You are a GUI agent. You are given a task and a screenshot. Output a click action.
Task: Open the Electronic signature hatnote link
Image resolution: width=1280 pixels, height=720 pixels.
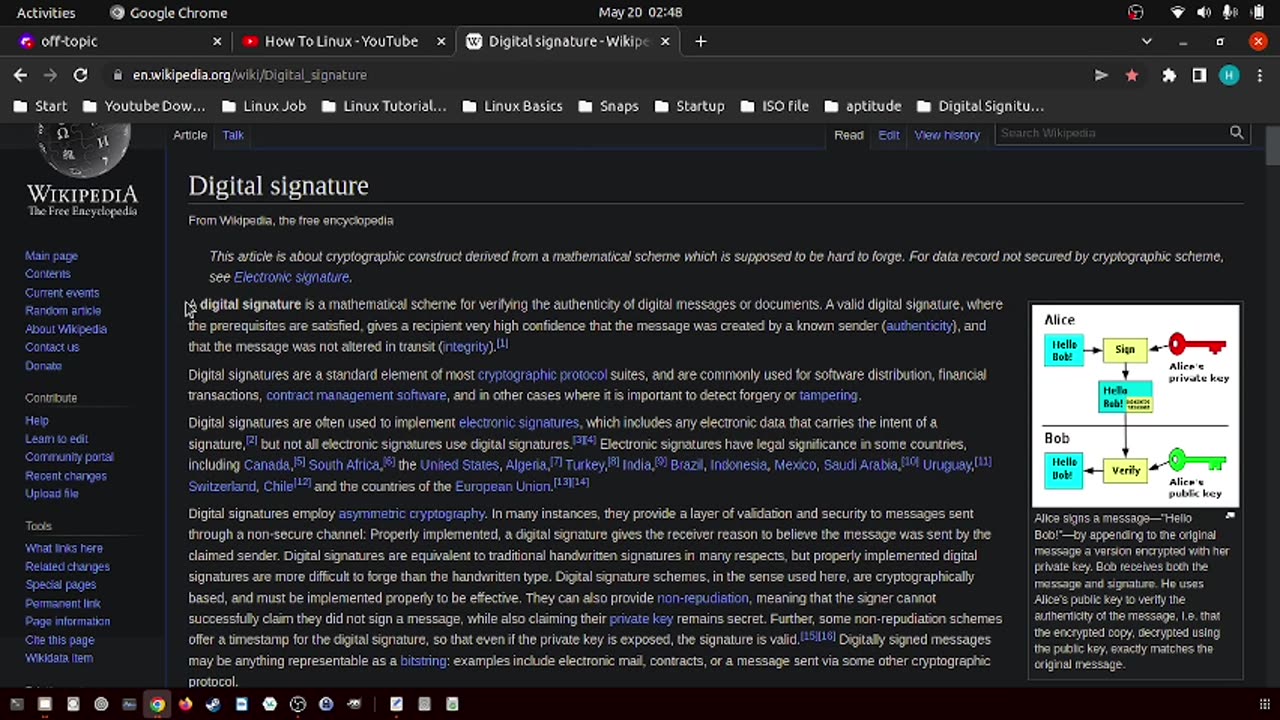coord(291,277)
